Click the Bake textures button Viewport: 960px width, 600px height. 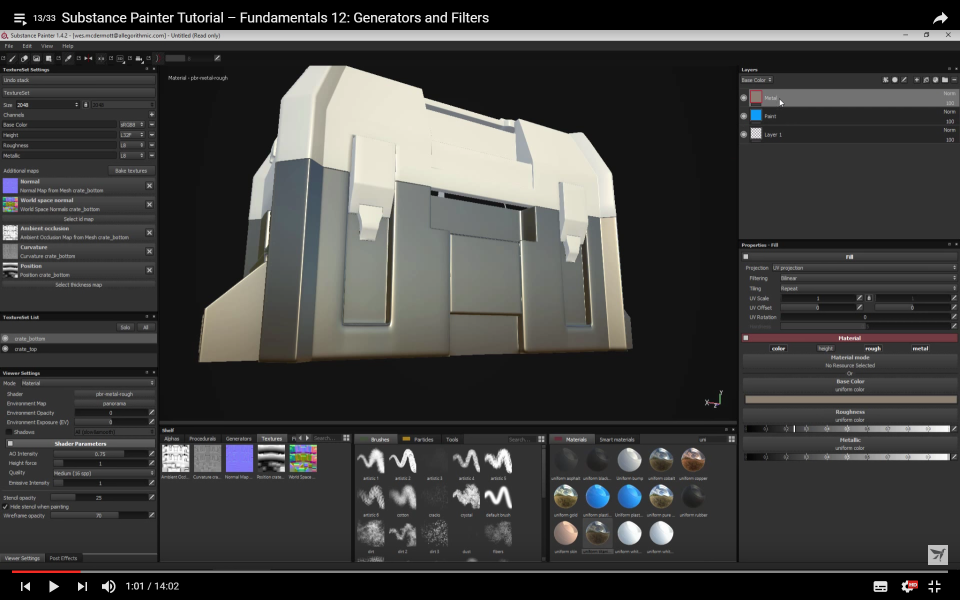tap(131, 171)
